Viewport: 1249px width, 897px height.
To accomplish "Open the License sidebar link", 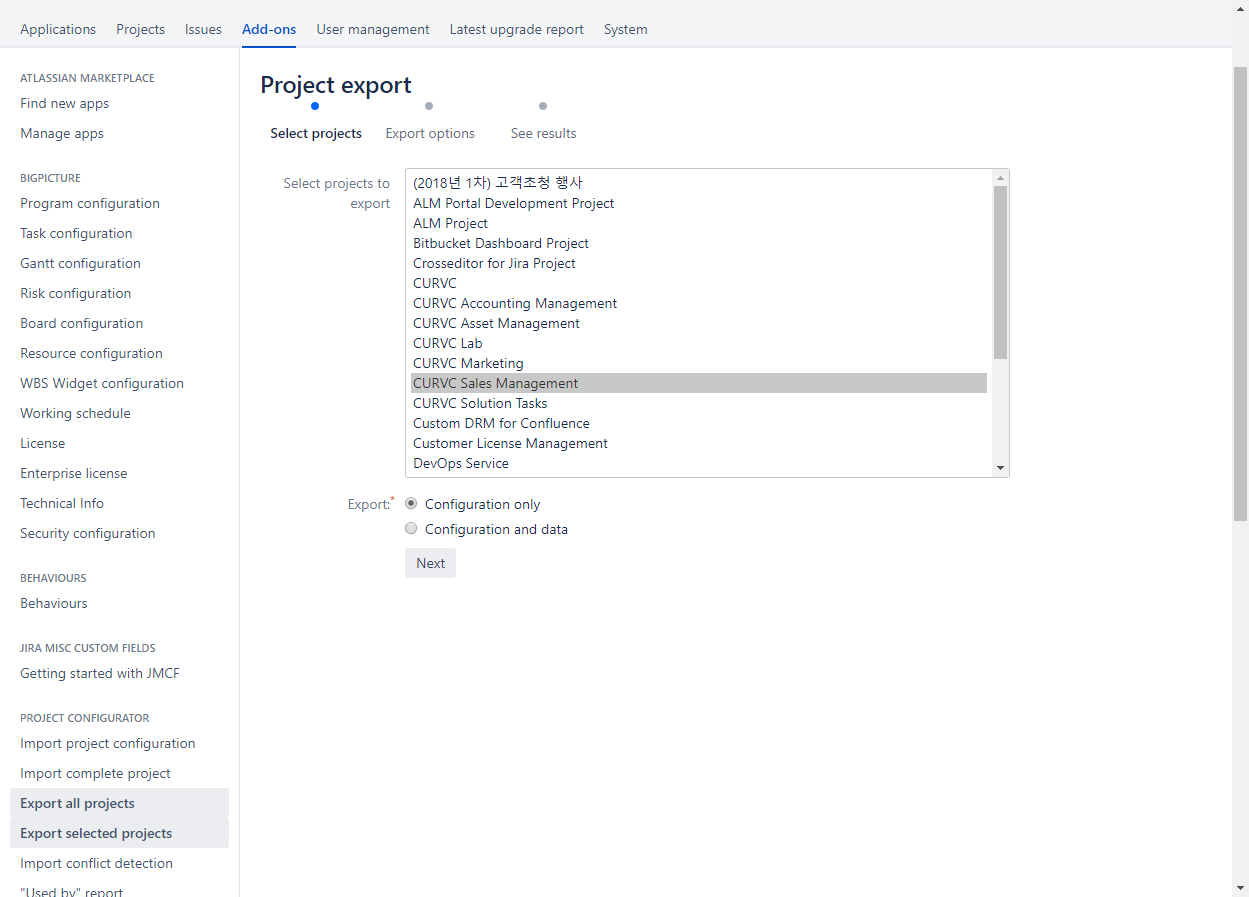I will tap(42, 443).
